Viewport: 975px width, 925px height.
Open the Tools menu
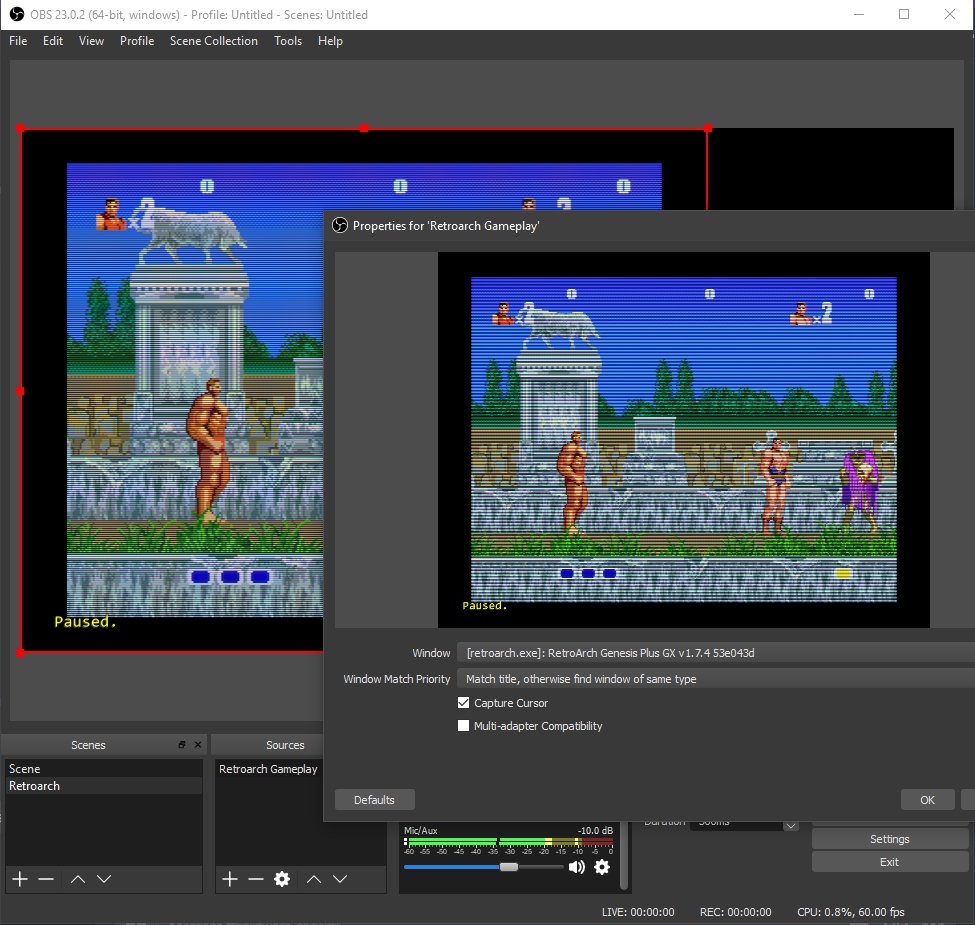[x=288, y=41]
